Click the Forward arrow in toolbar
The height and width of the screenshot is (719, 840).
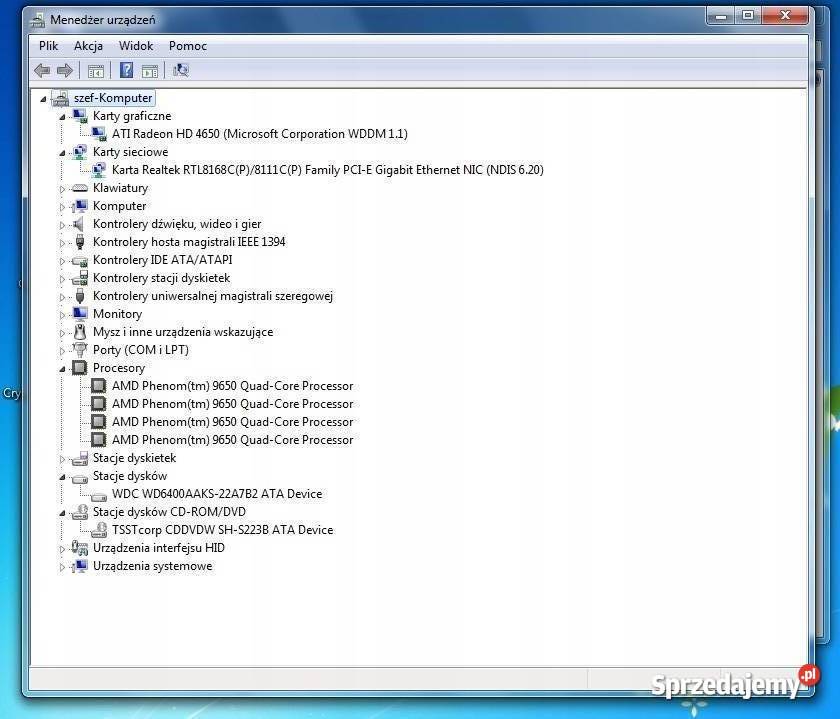coord(65,70)
